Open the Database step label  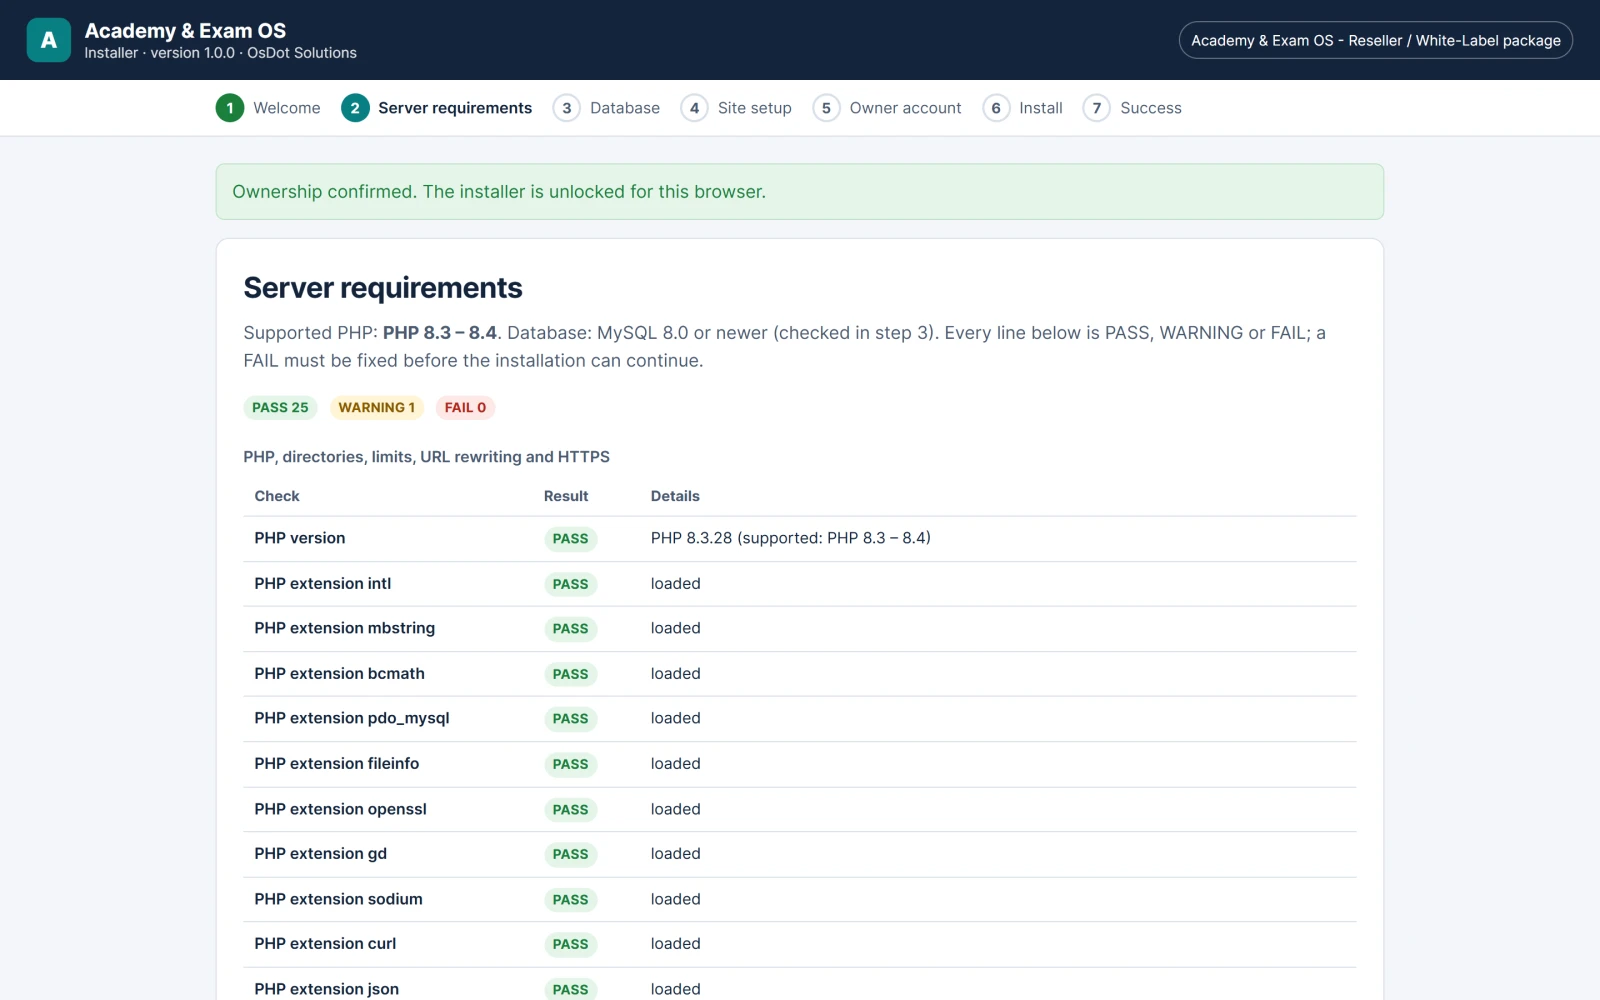click(625, 108)
